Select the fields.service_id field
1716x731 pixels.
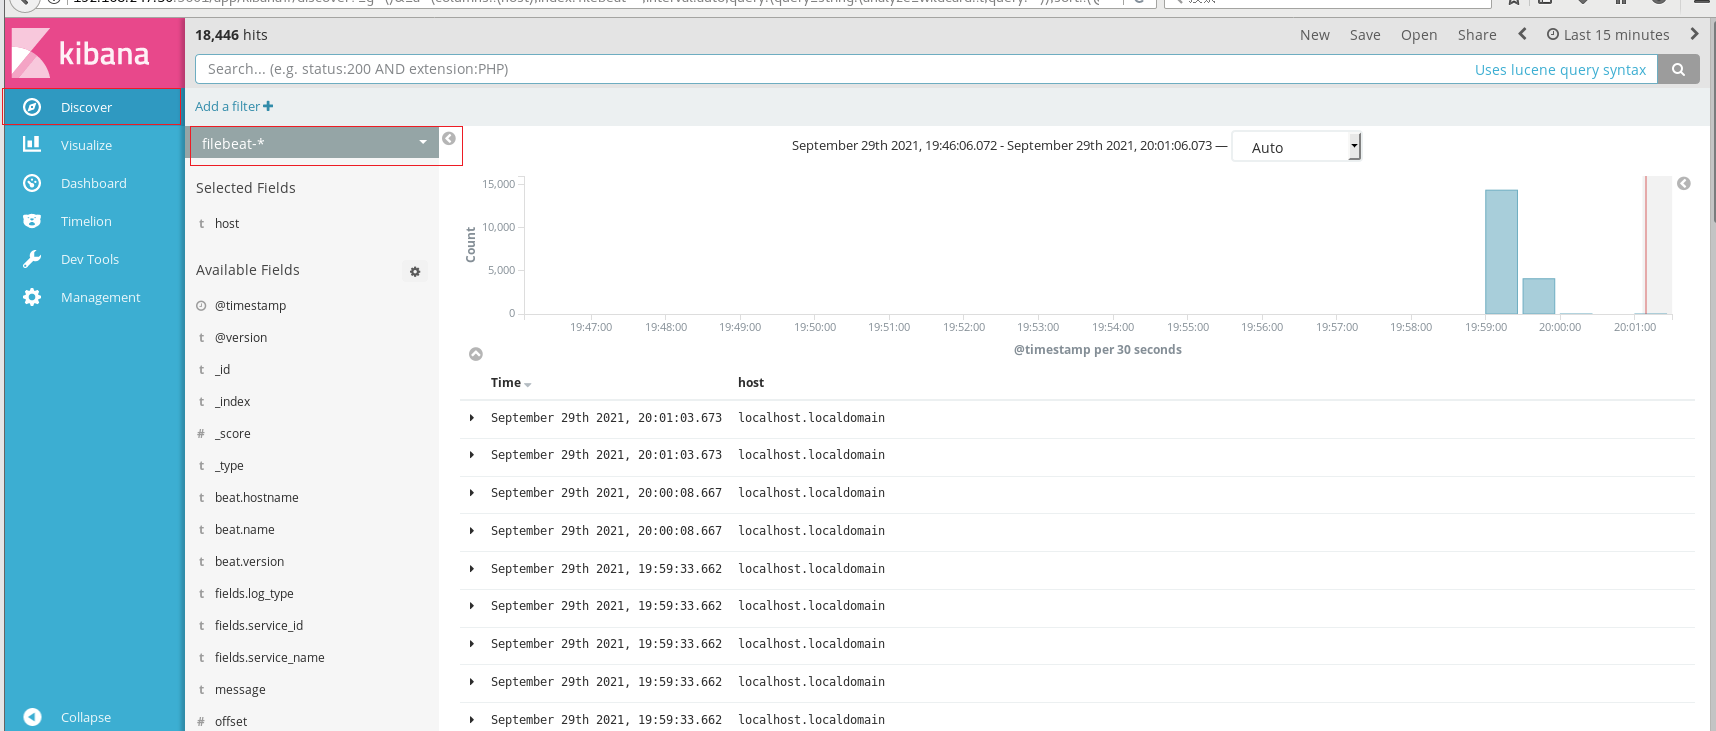tap(258, 626)
